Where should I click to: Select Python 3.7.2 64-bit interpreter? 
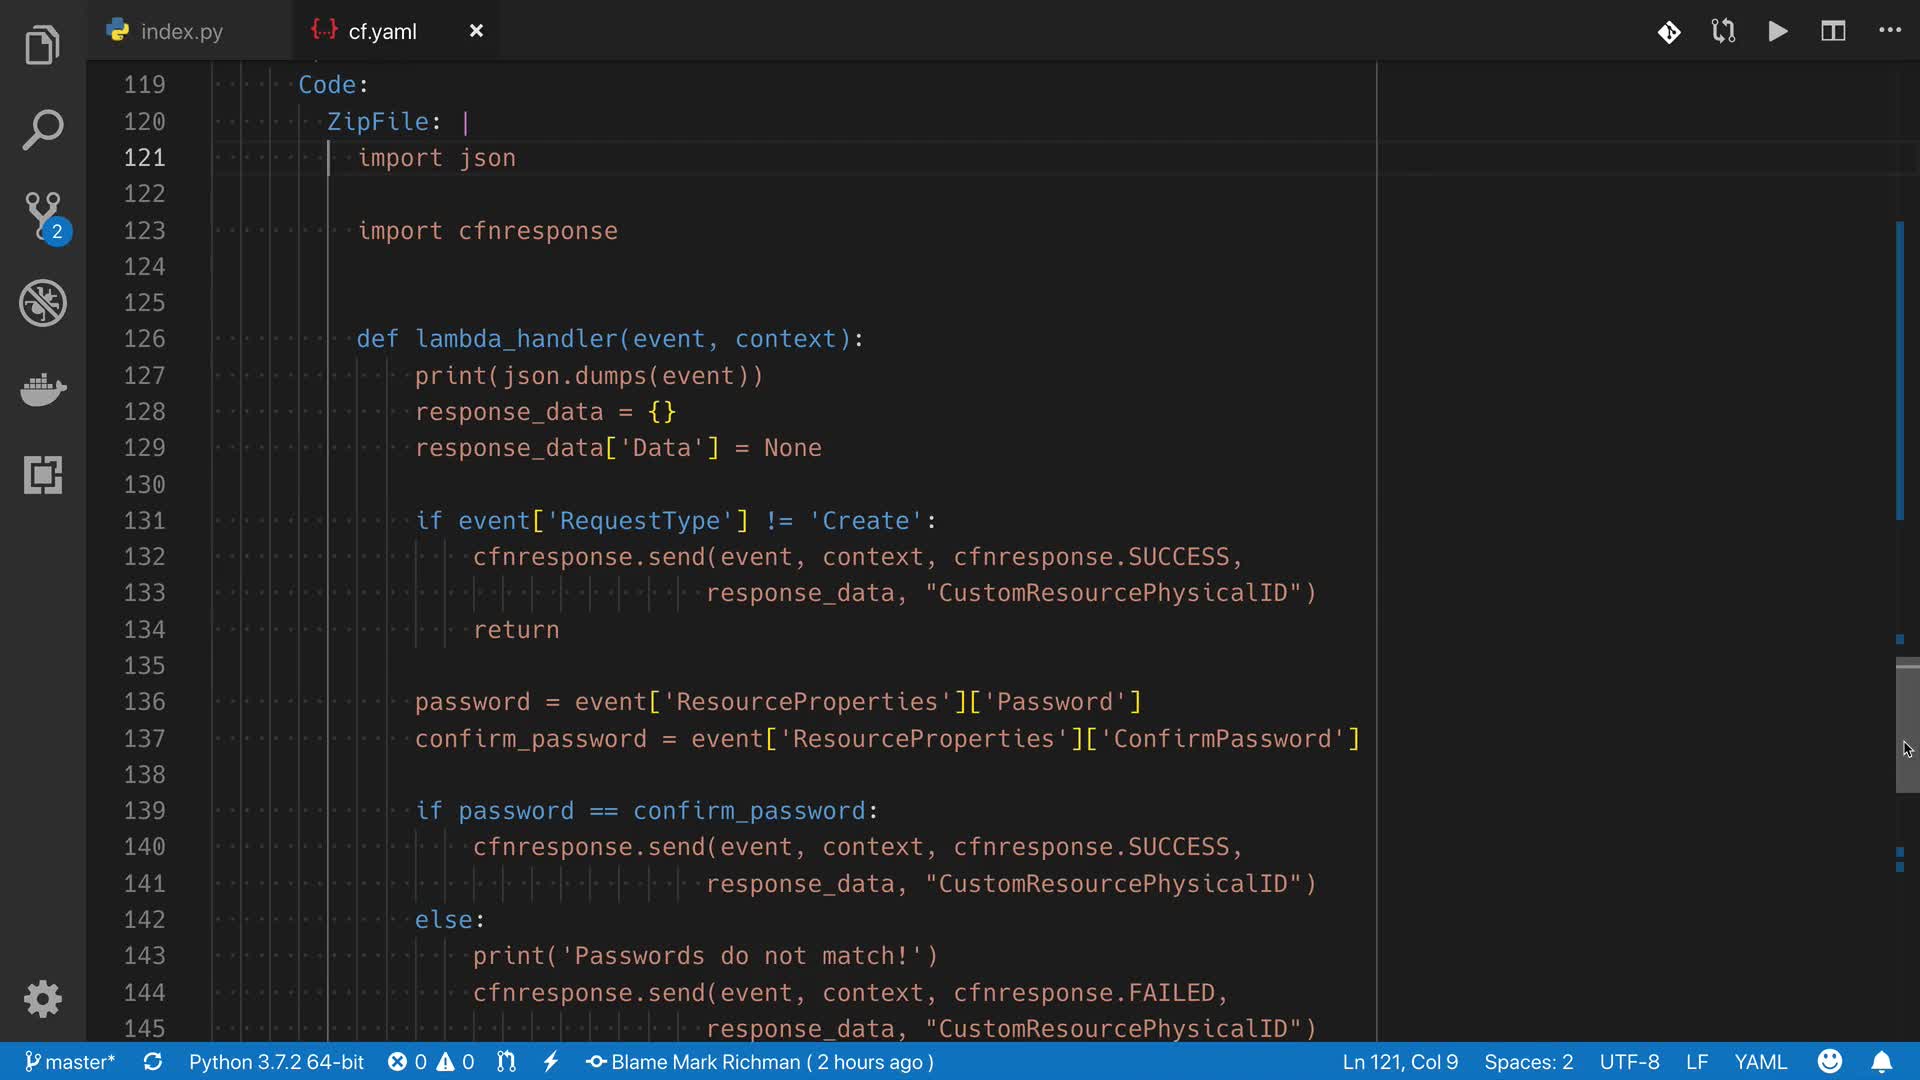coord(276,1062)
